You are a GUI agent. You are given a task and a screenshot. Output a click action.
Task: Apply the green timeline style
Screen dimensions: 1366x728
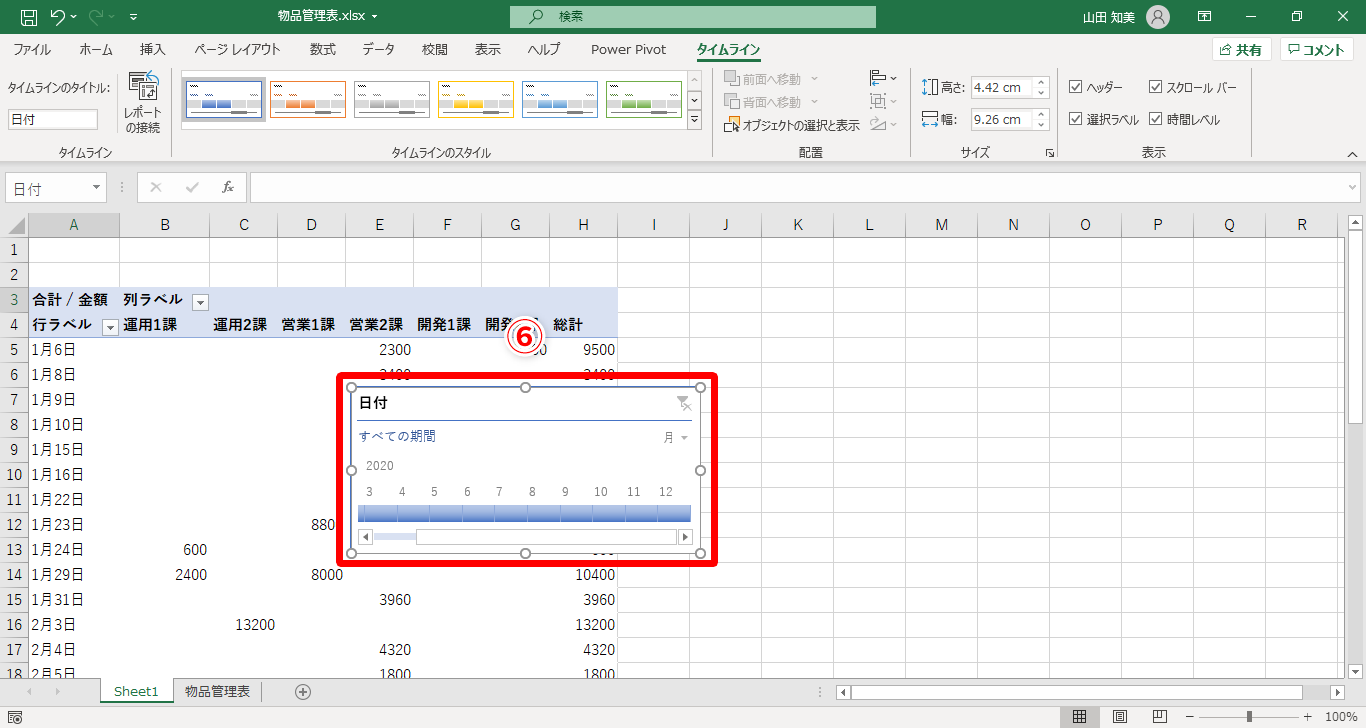(x=644, y=100)
